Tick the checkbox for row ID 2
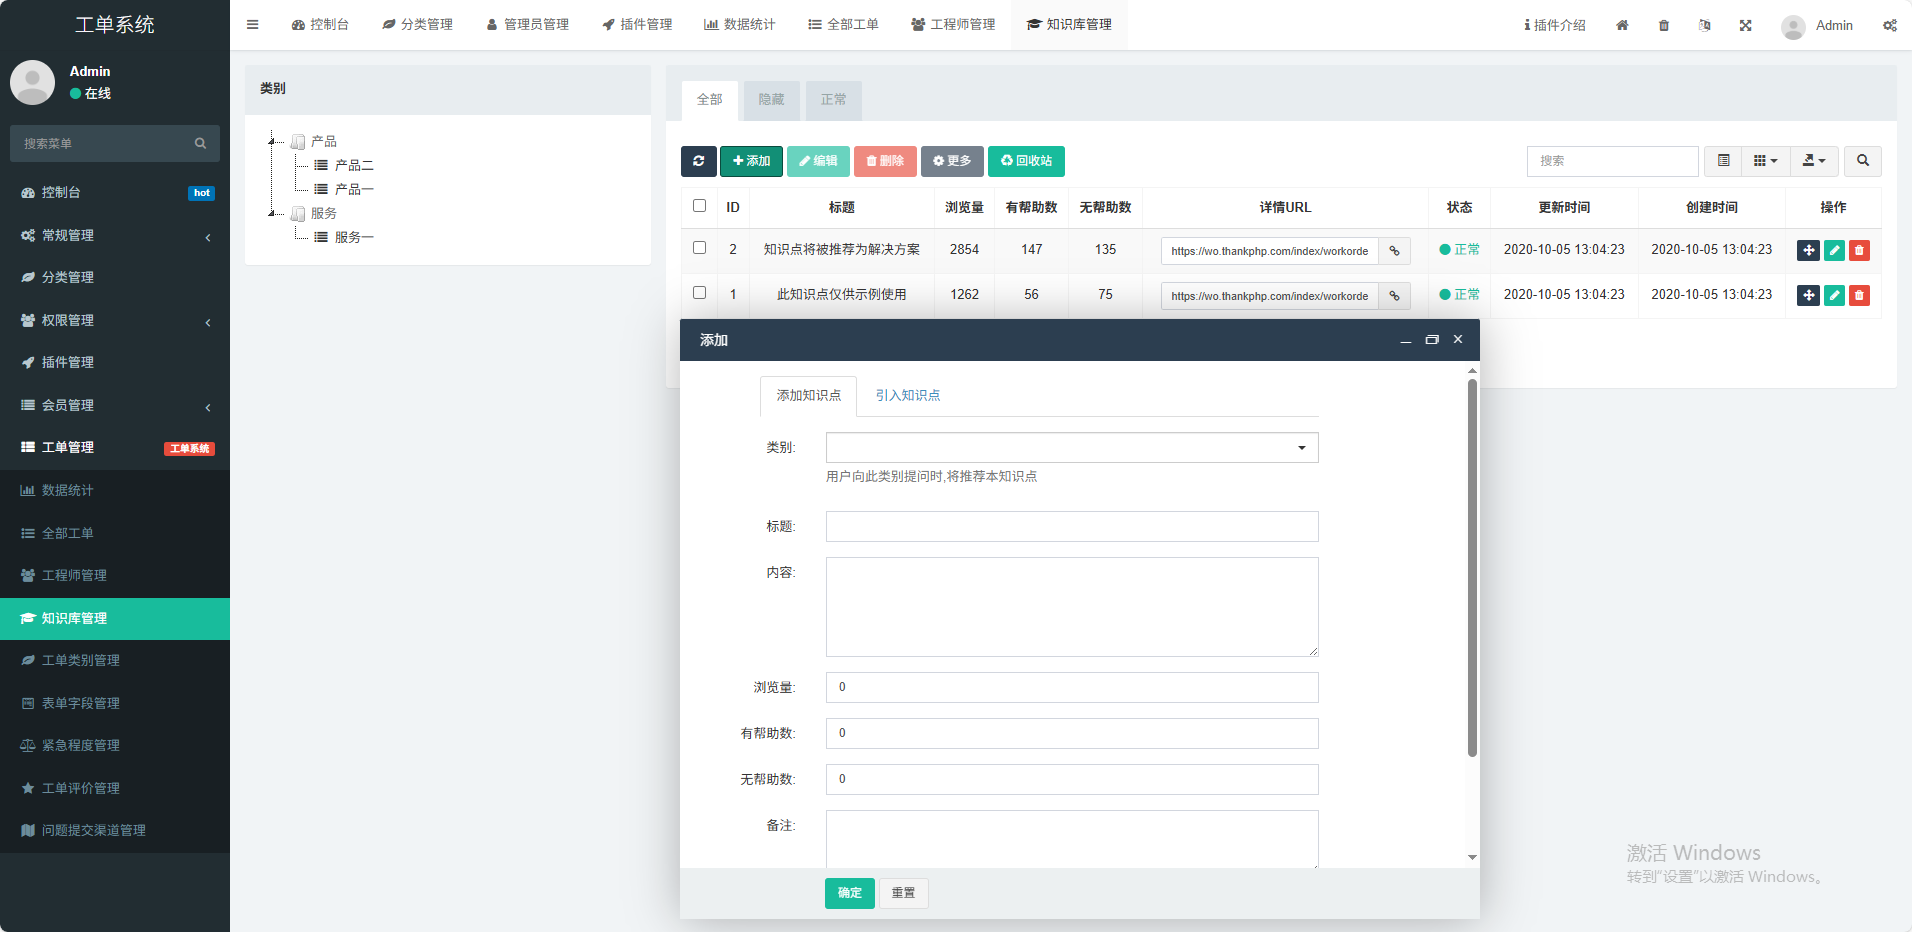This screenshot has height=932, width=1912. [700, 248]
